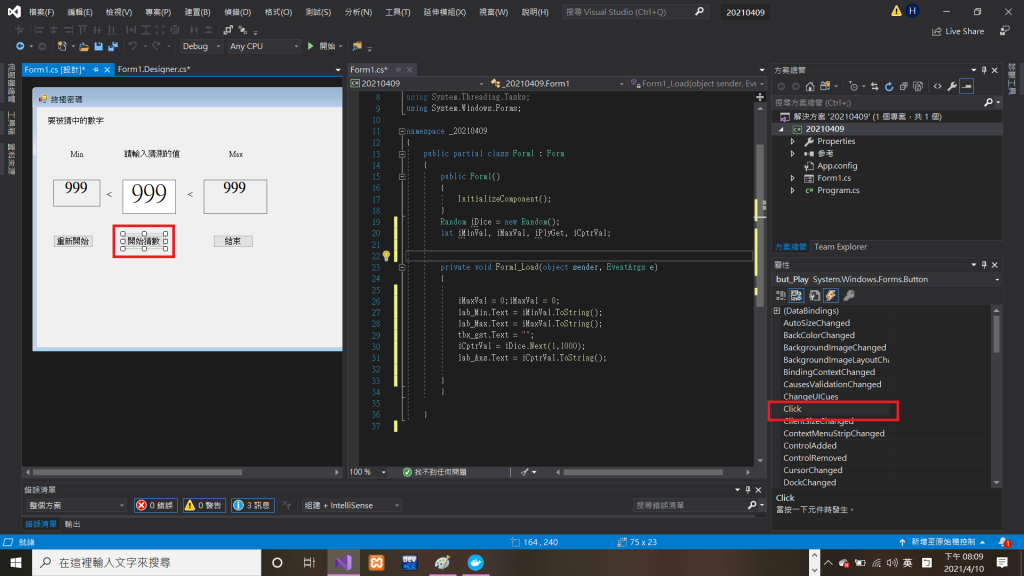Switch to the Form1.Designer.cs tab

pos(153,69)
